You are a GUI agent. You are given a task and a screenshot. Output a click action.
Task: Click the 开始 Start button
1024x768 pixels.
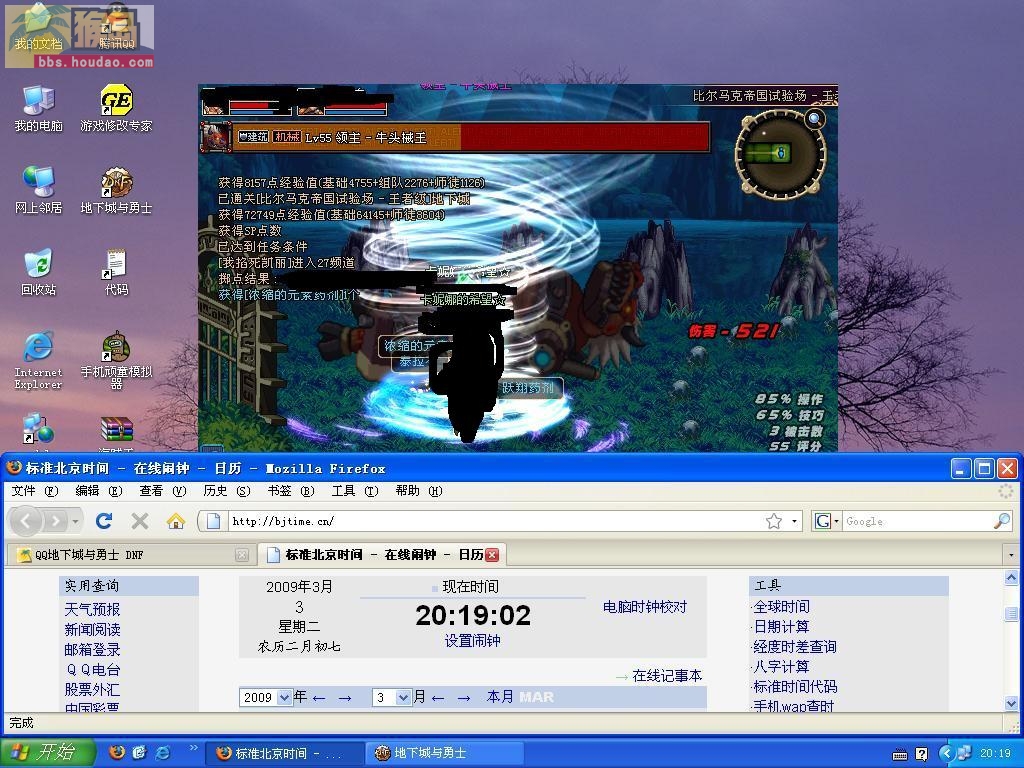point(48,752)
